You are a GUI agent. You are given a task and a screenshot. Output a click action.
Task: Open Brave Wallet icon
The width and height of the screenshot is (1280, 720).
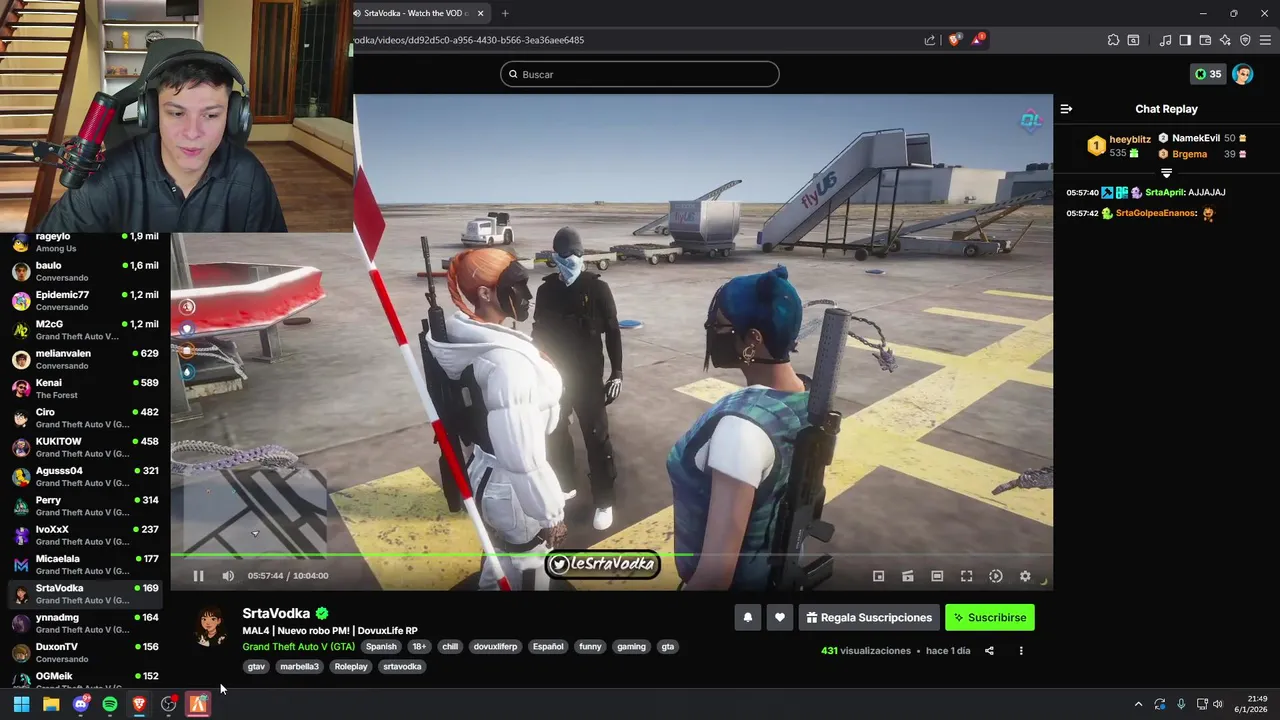click(1205, 40)
